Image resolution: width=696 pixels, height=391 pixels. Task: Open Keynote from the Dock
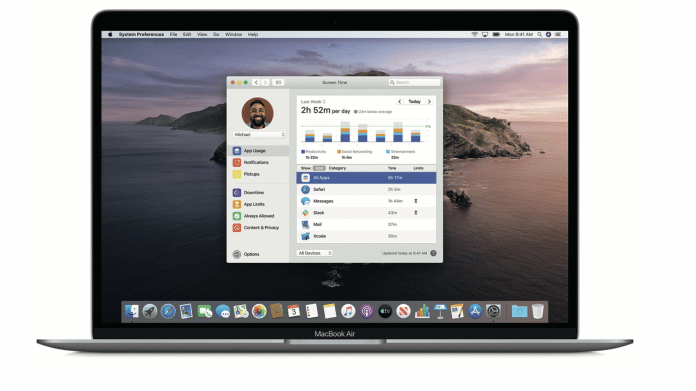[x=439, y=312]
